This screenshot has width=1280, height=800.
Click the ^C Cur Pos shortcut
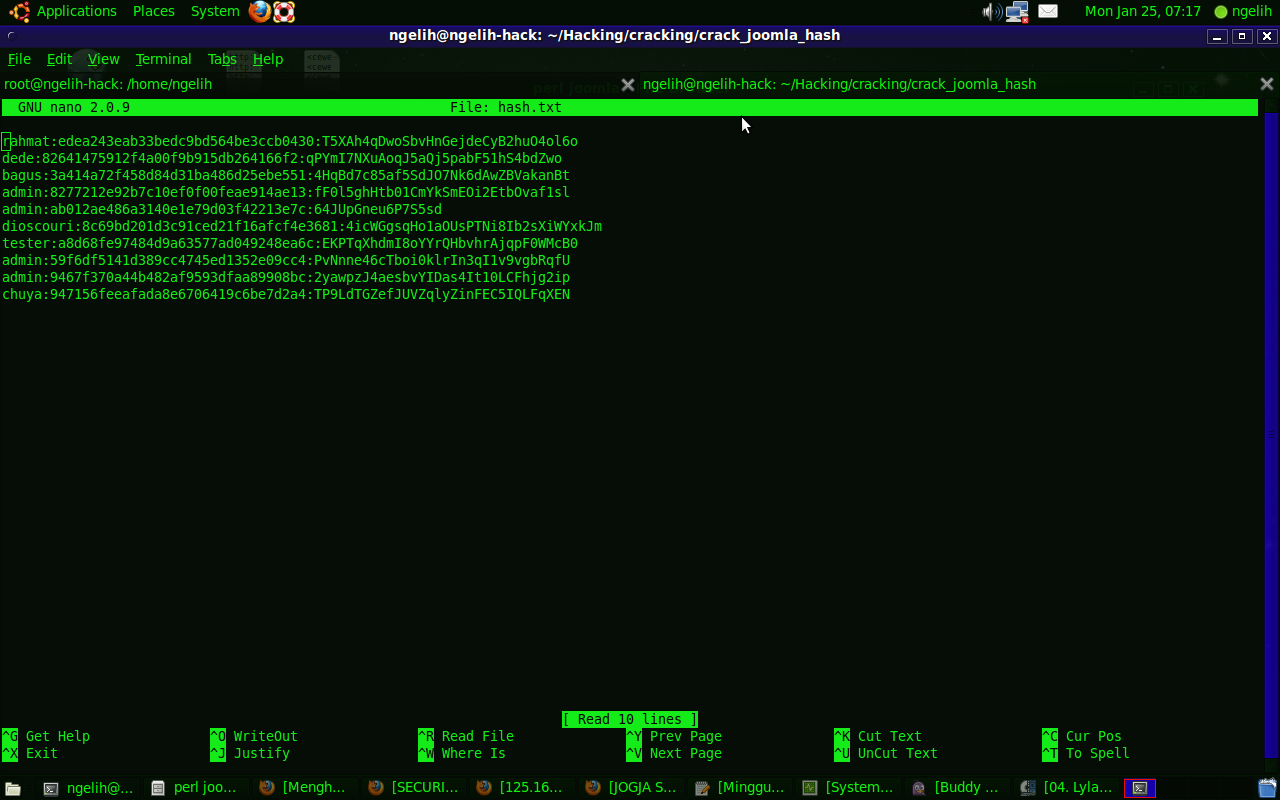click(1082, 736)
